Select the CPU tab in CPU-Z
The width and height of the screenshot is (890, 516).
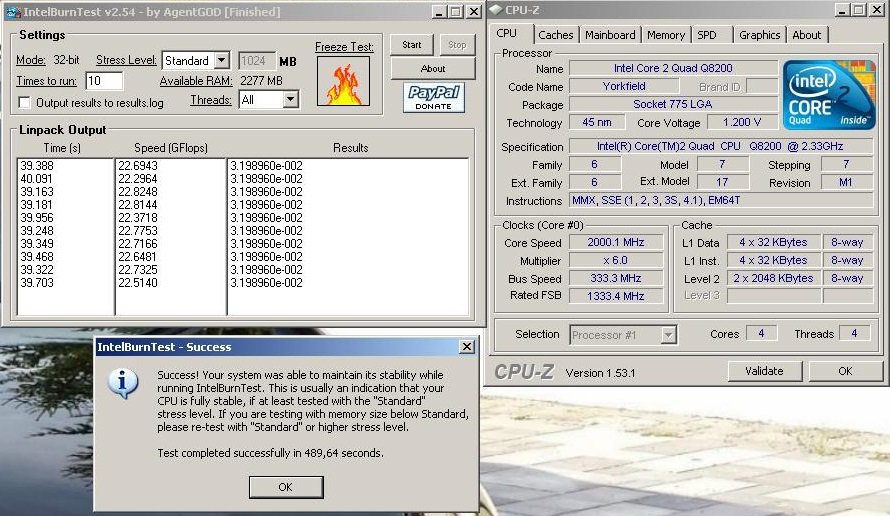[506, 33]
